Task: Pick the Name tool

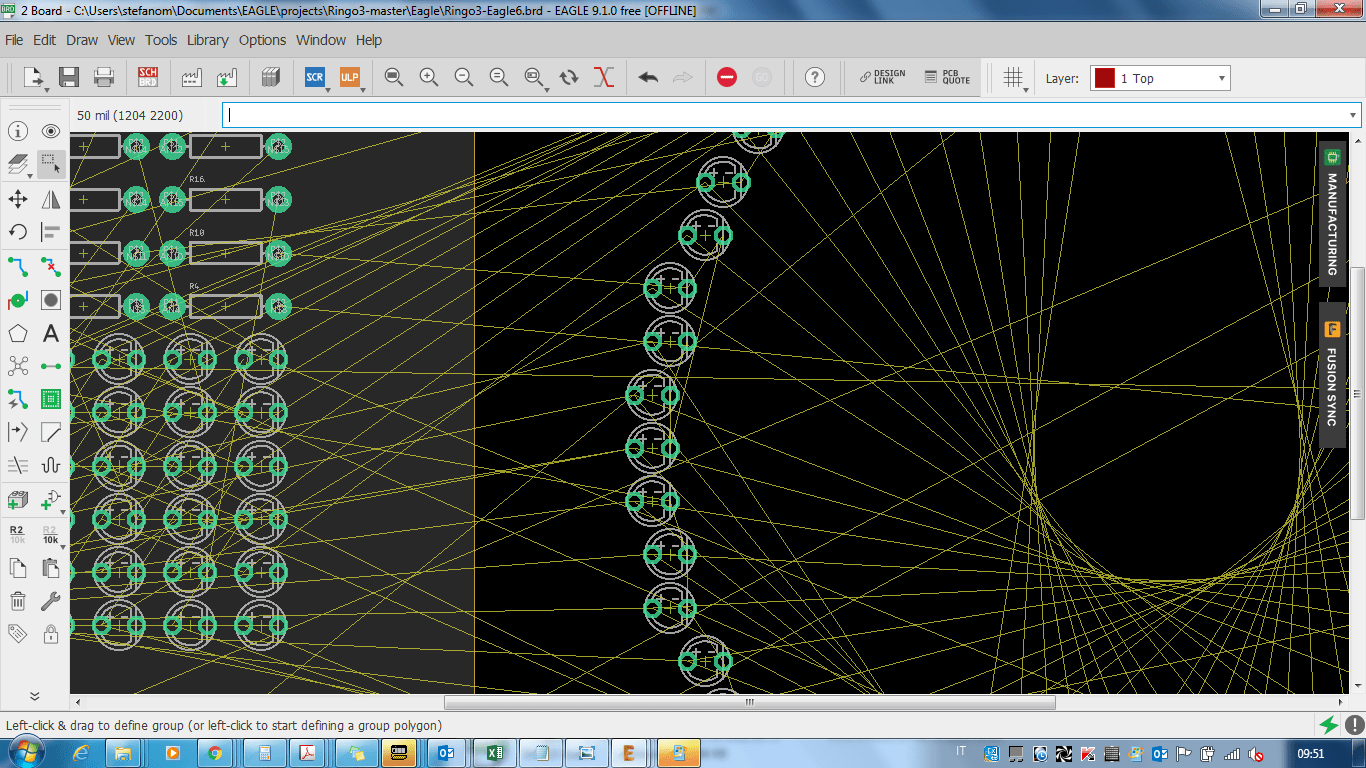Action: click(x=18, y=534)
